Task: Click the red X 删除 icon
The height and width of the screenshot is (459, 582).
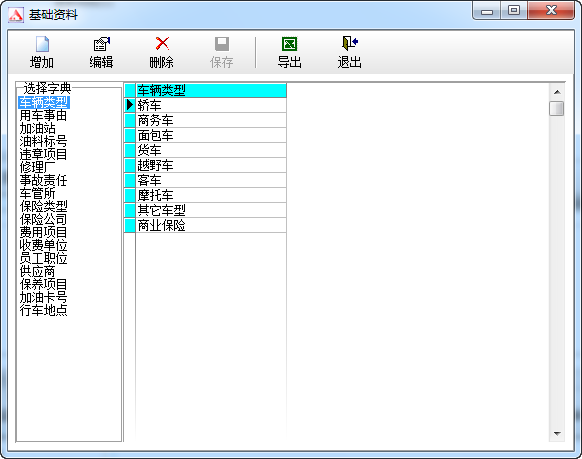Action: click(162, 44)
